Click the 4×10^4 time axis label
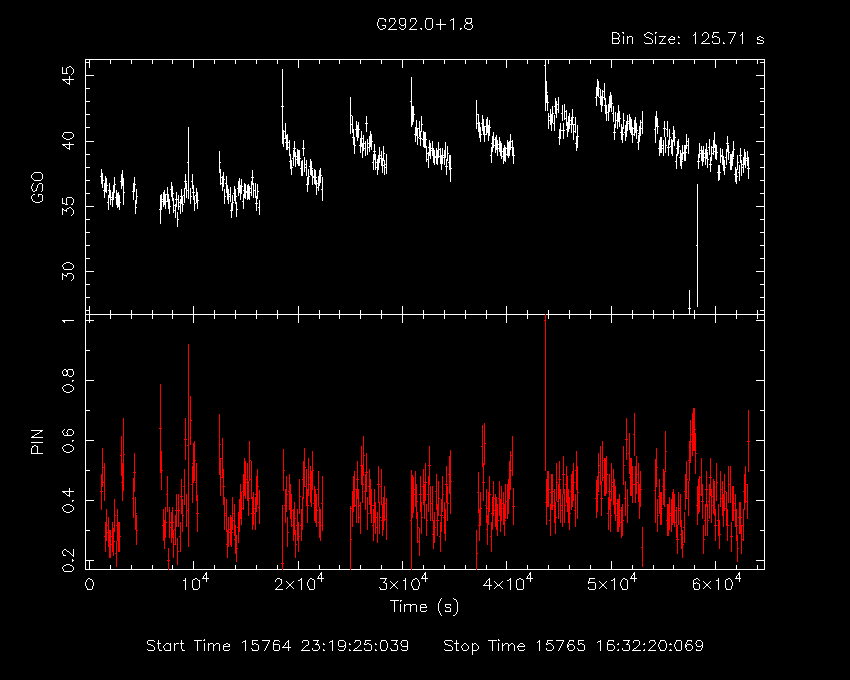The height and width of the screenshot is (680, 850). [507, 582]
